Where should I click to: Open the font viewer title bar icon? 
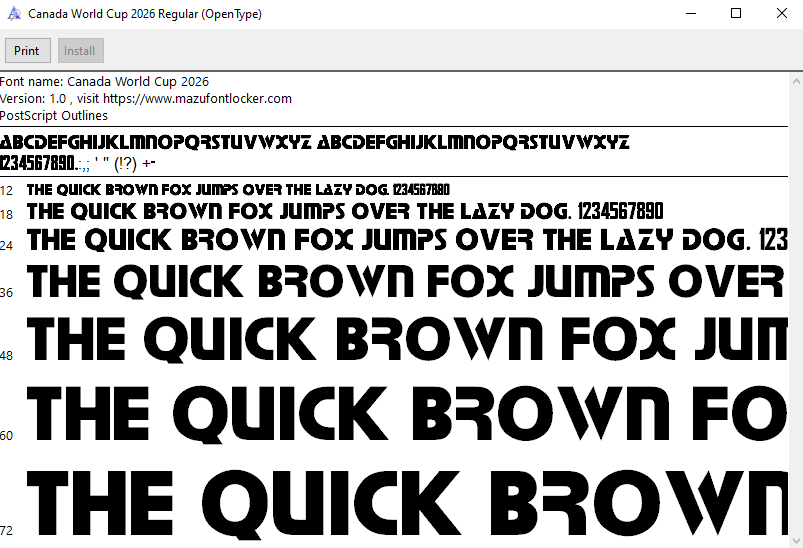point(13,14)
